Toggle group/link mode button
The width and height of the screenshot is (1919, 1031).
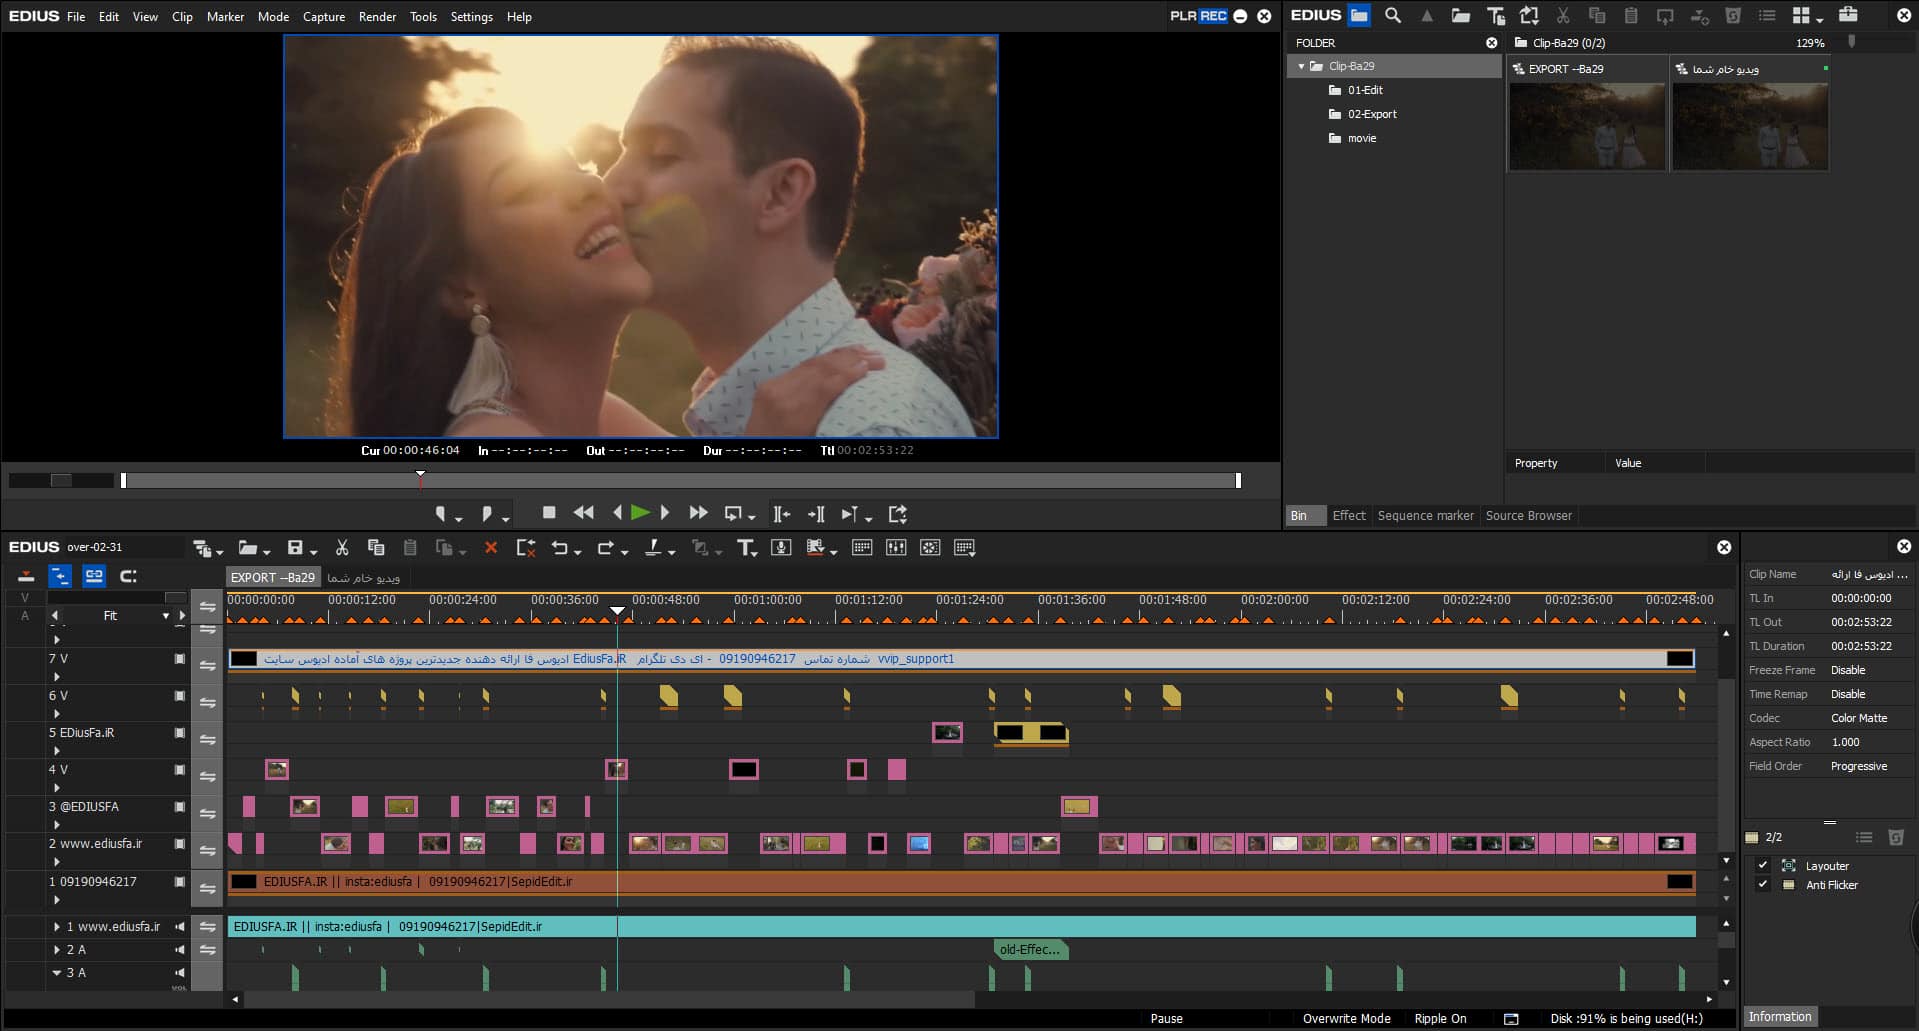pyautogui.click(x=94, y=576)
